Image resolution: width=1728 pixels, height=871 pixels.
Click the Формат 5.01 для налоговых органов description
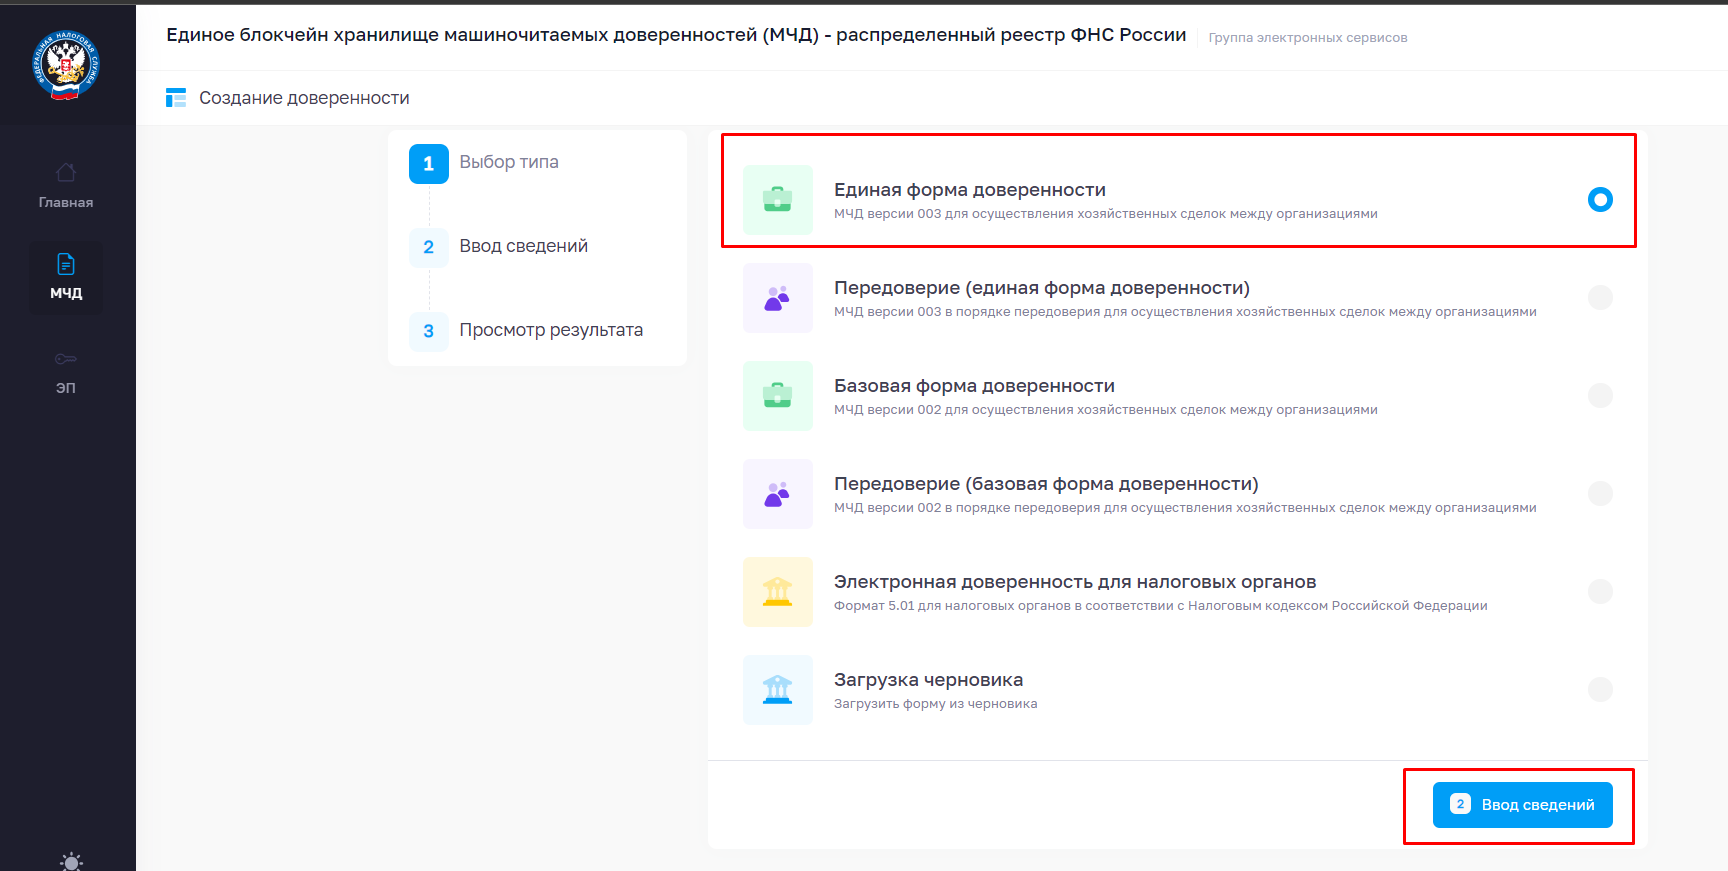coord(1160,606)
